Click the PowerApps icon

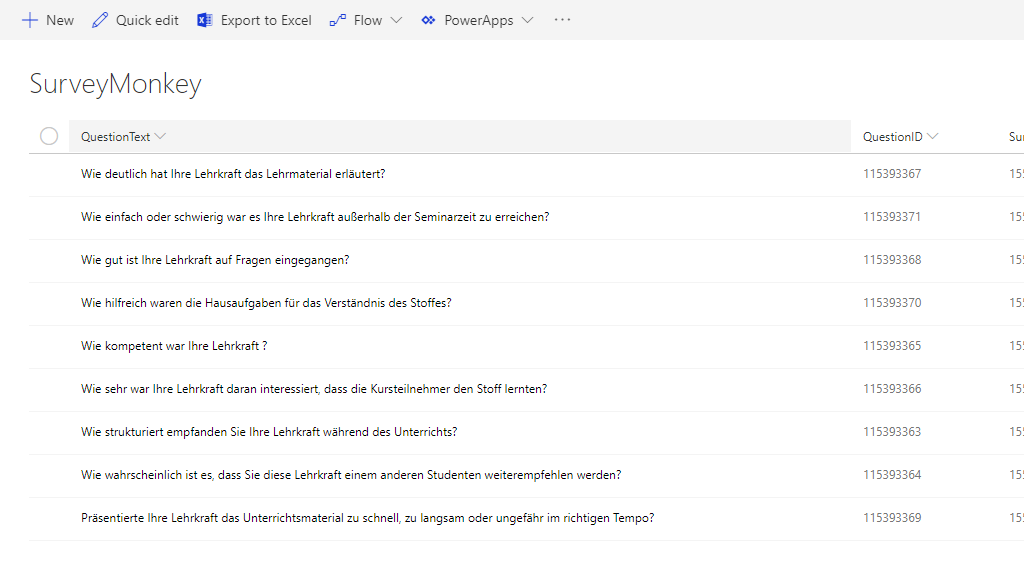[429, 20]
